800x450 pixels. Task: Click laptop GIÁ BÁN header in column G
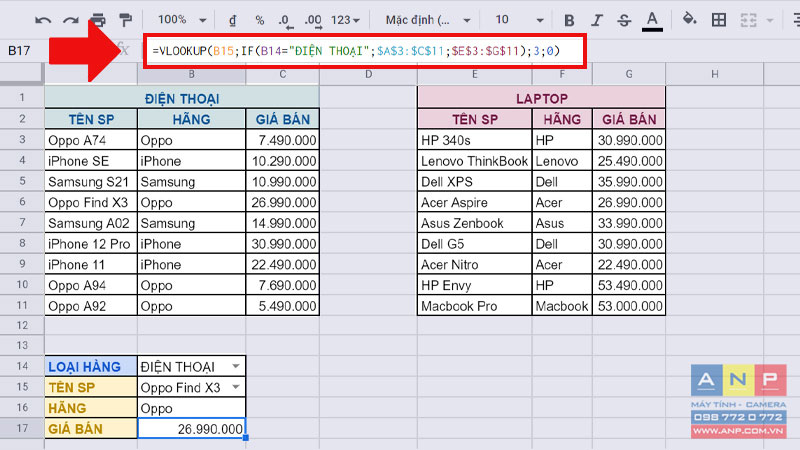pos(629,119)
